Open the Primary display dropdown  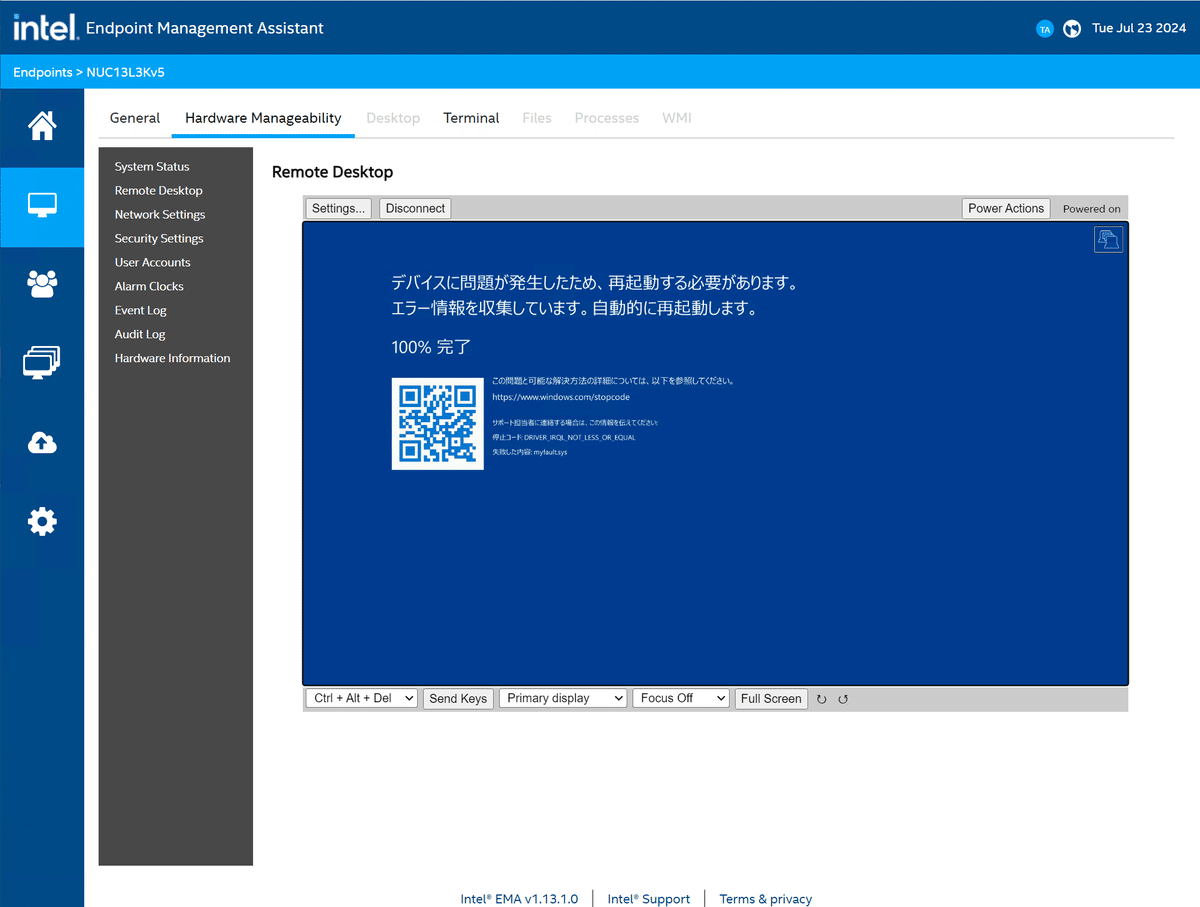tap(563, 698)
